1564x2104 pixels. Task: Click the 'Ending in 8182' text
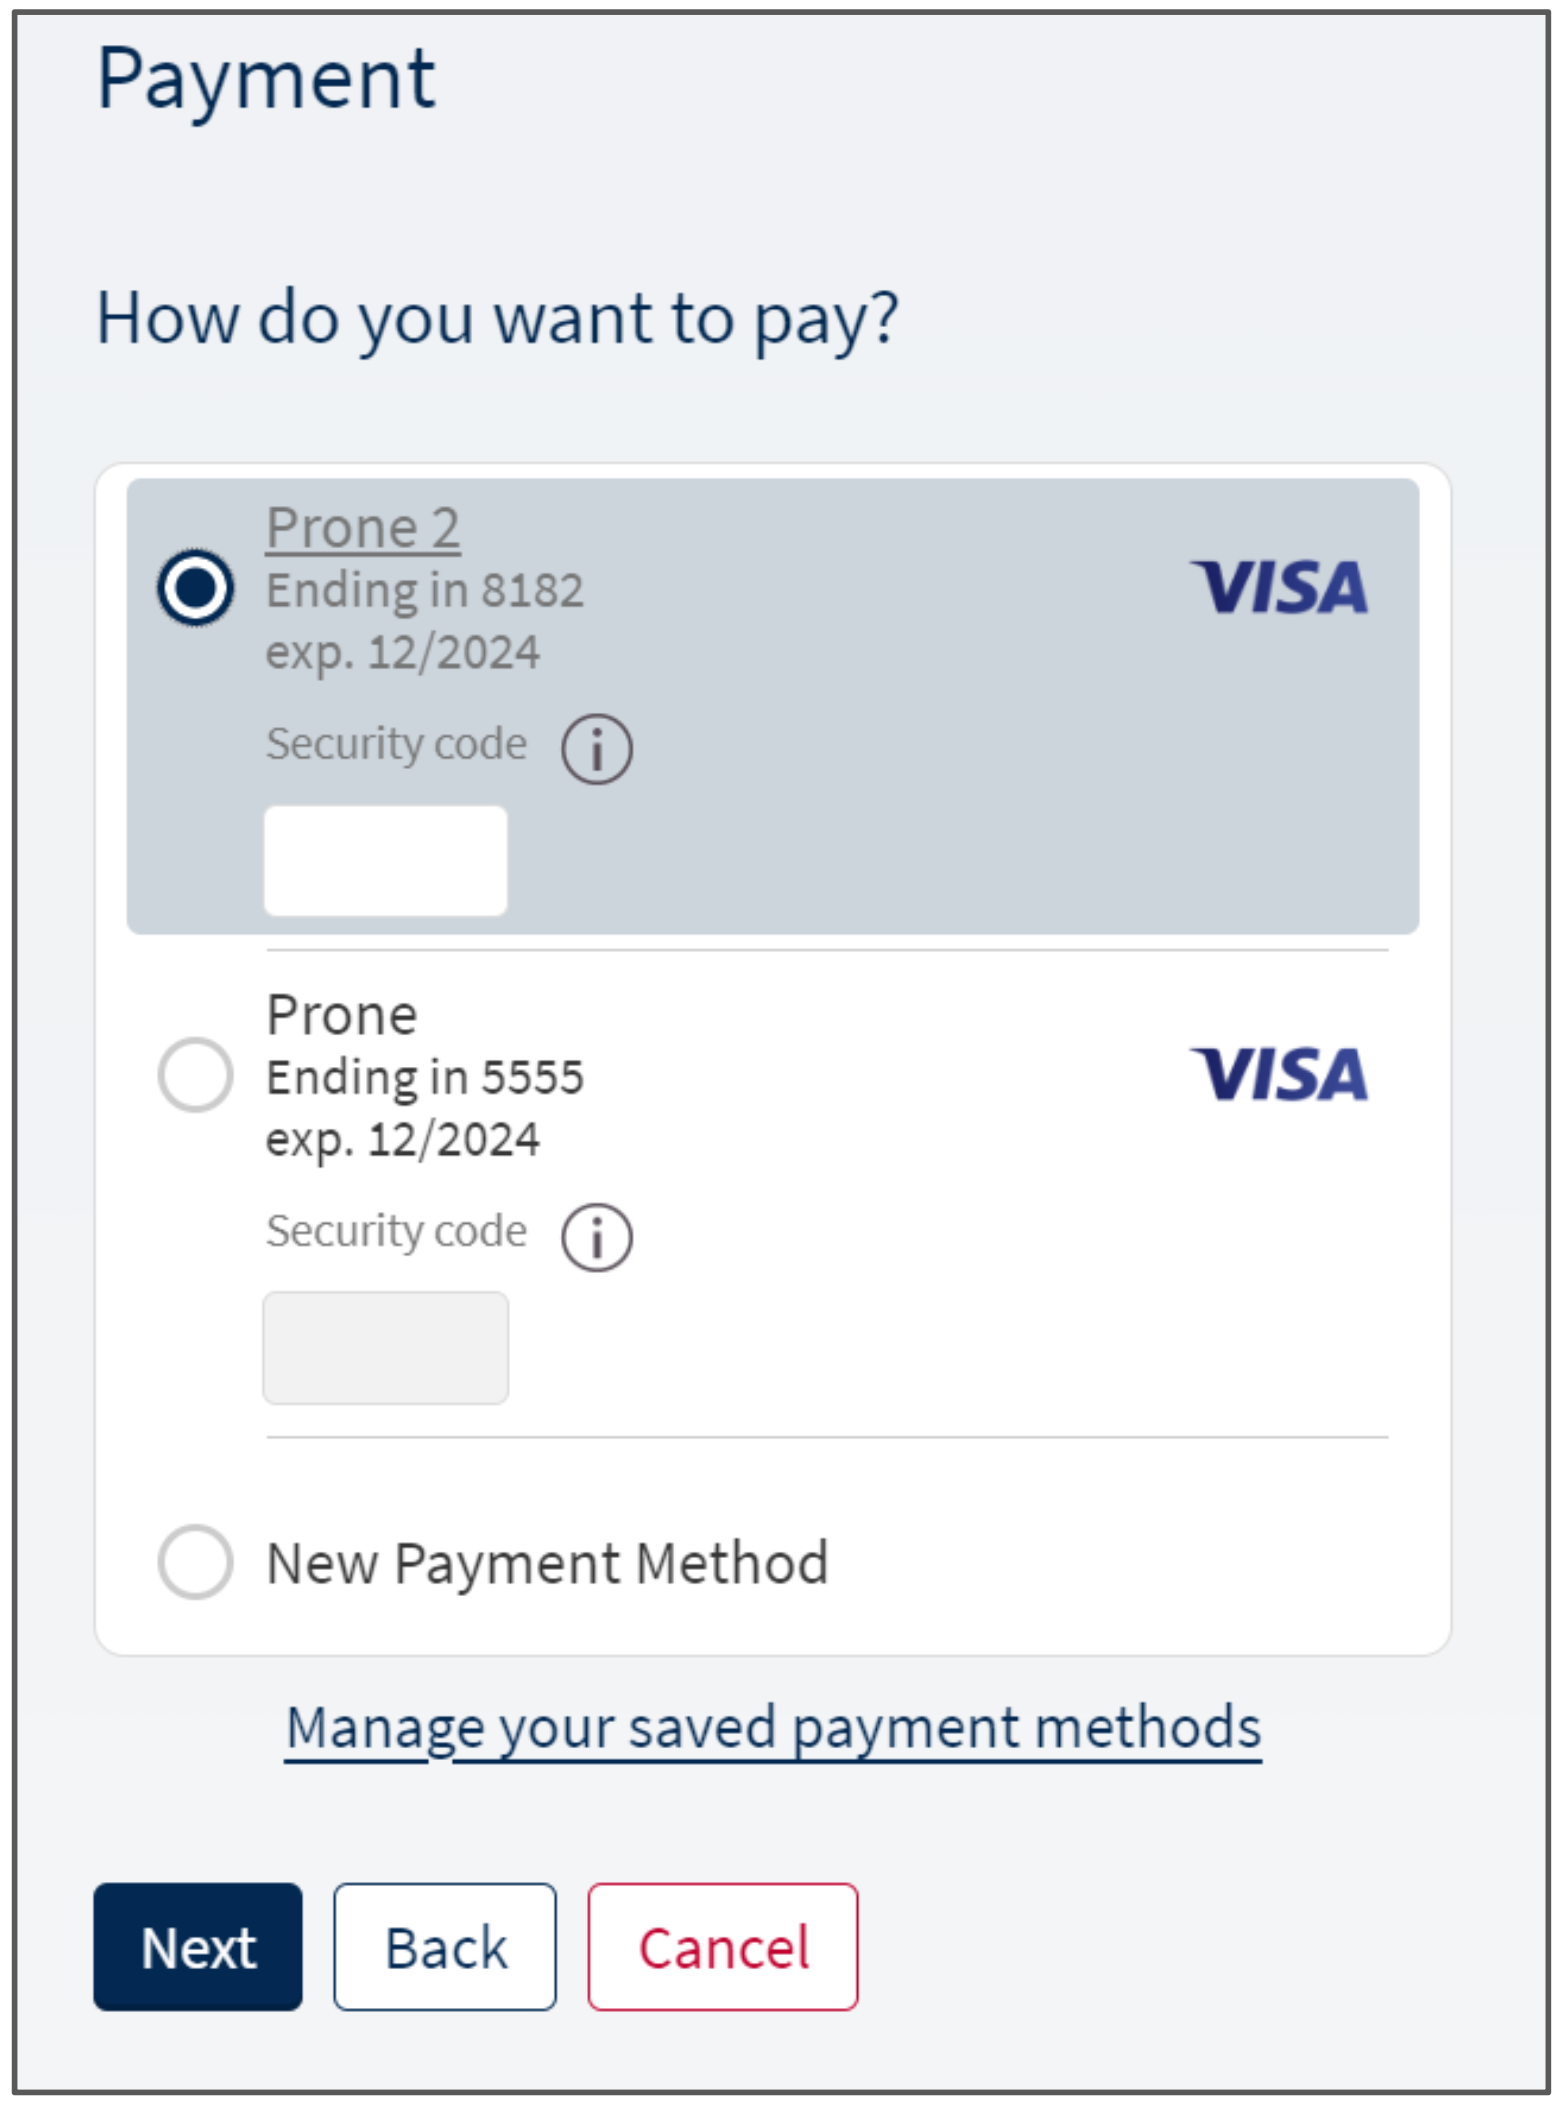point(424,590)
